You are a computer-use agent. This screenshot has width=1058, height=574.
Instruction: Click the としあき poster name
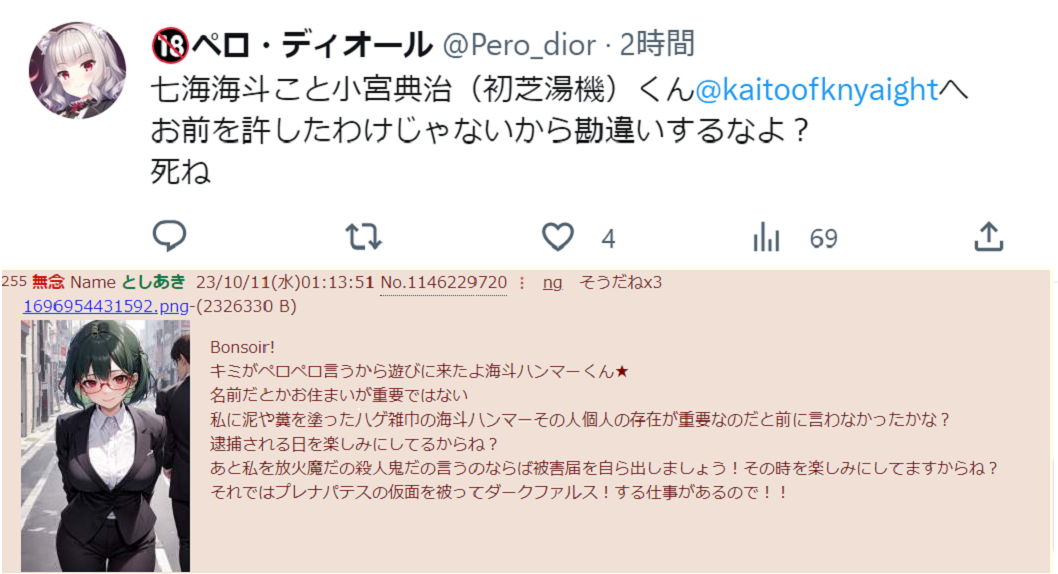pyautogui.click(x=153, y=282)
